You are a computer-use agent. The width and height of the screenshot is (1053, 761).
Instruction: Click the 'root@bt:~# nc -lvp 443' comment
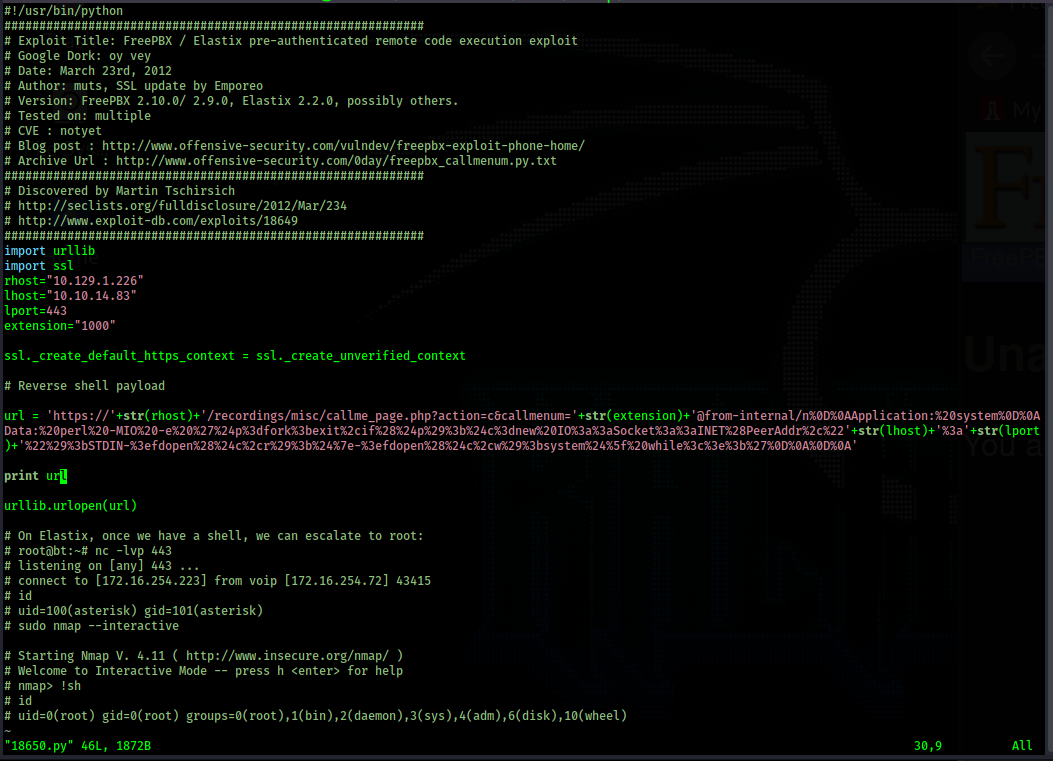[88, 551]
